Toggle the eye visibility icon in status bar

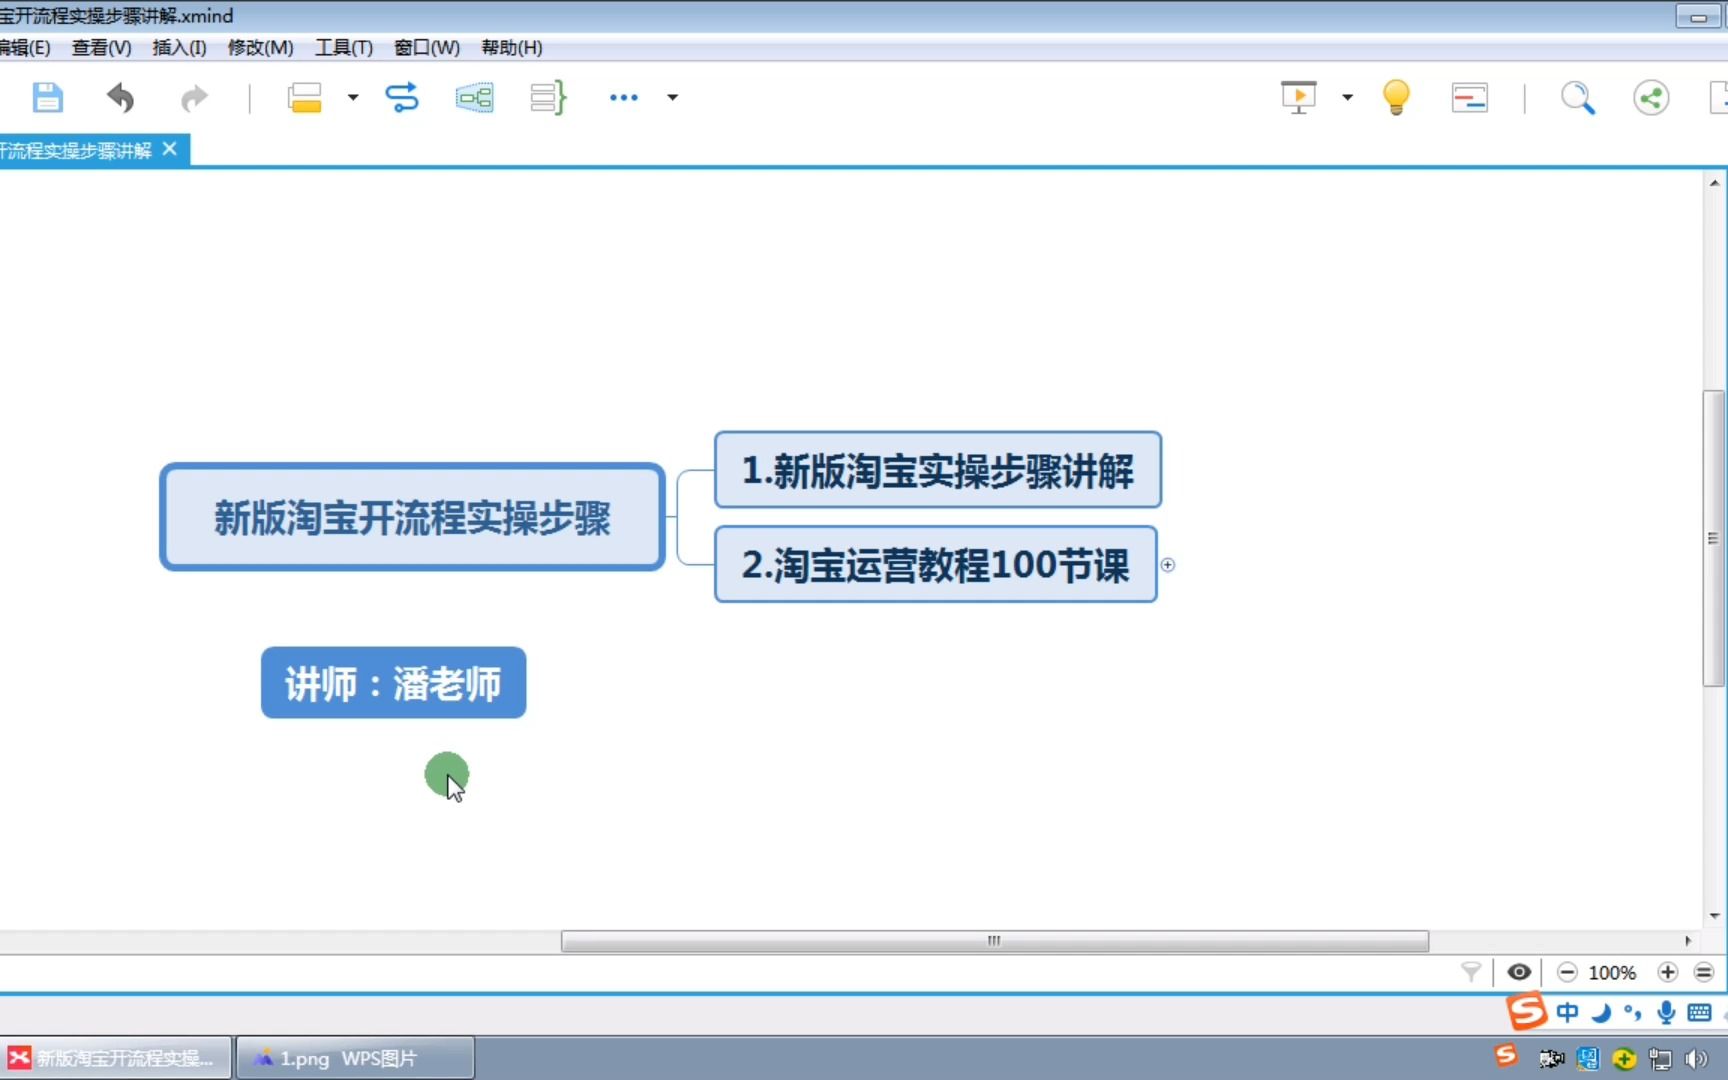pyautogui.click(x=1518, y=972)
